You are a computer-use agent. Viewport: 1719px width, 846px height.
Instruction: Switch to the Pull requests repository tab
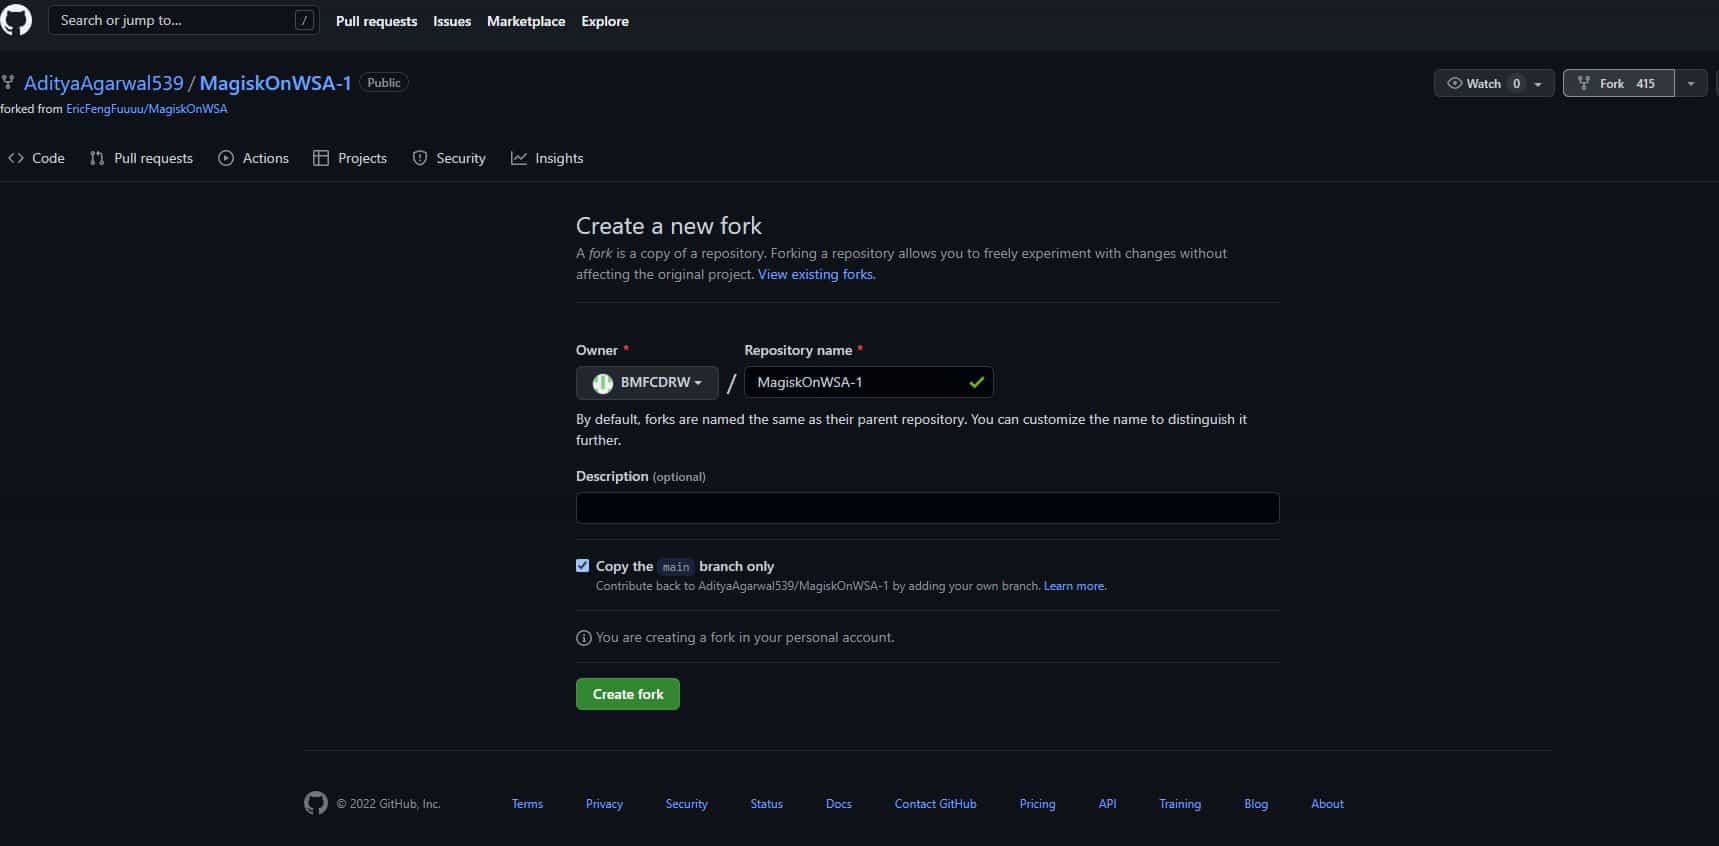pos(141,158)
